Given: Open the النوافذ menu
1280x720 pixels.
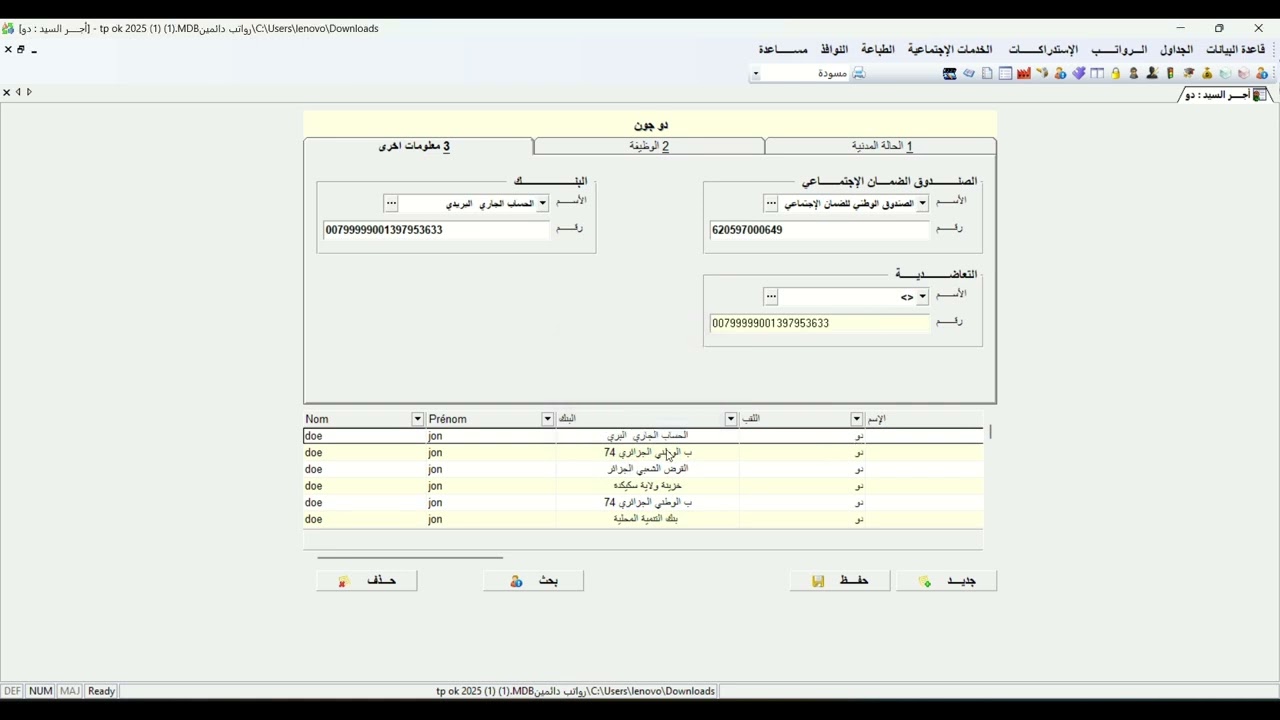Looking at the screenshot, I should click(834, 49).
